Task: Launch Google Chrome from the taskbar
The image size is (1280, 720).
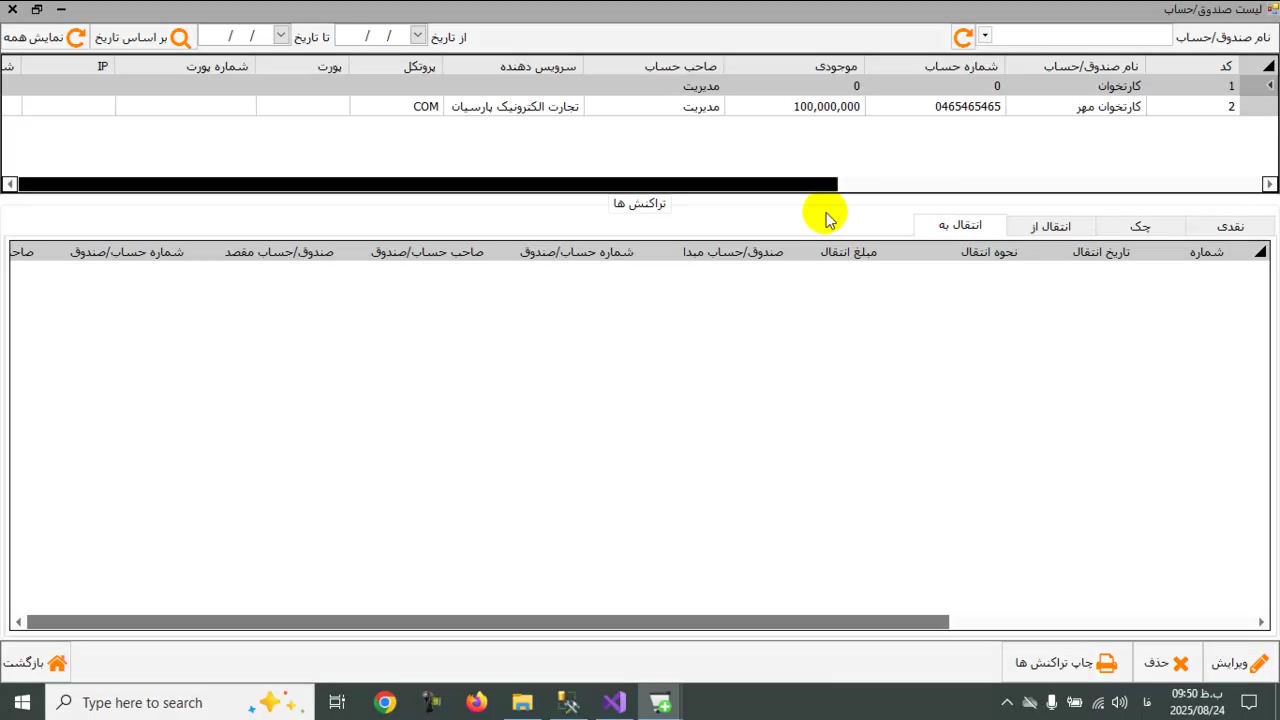Action: click(385, 702)
